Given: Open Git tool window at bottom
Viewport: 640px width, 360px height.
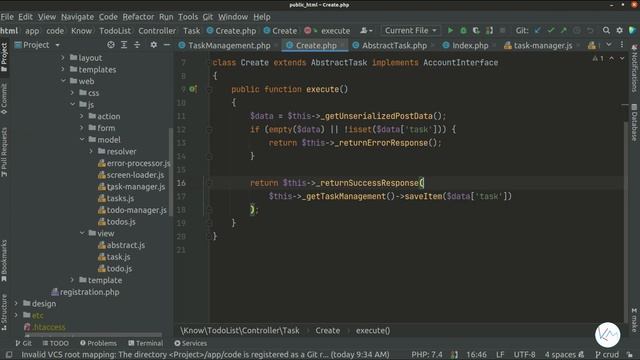Looking at the screenshot, I should 23,343.
